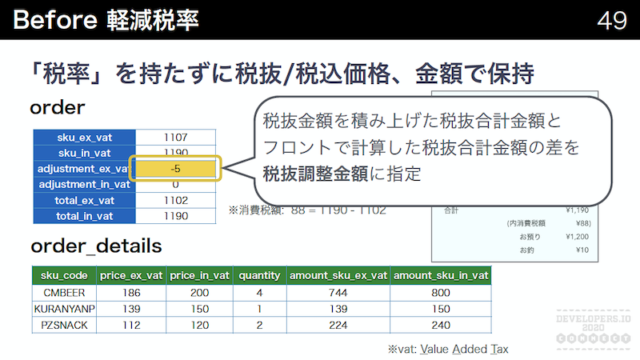Screen dimensions: 640x360
Task: Click receipt total '¥1,190' amount
Action: pos(577,211)
